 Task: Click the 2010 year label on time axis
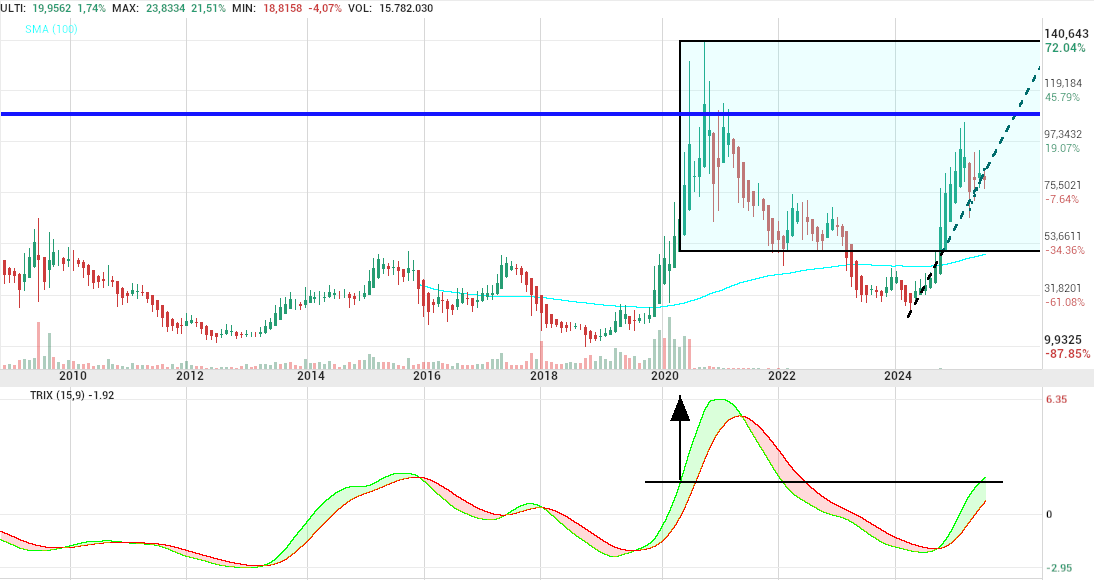pyautogui.click(x=73, y=375)
